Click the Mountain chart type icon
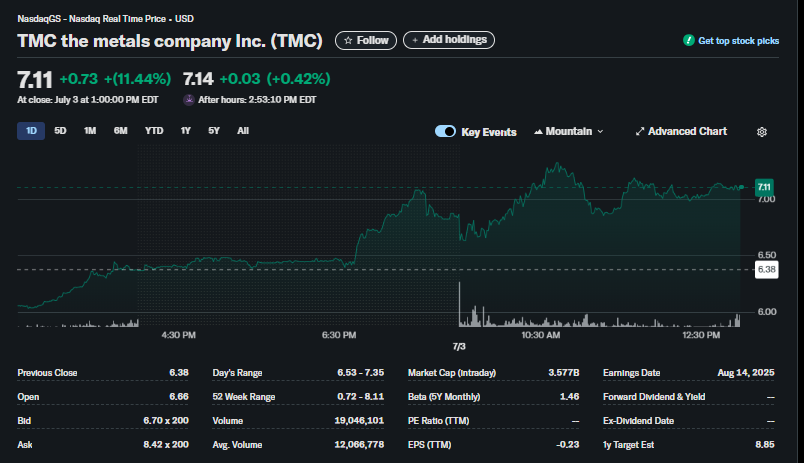804x463 pixels. pos(538,132)
